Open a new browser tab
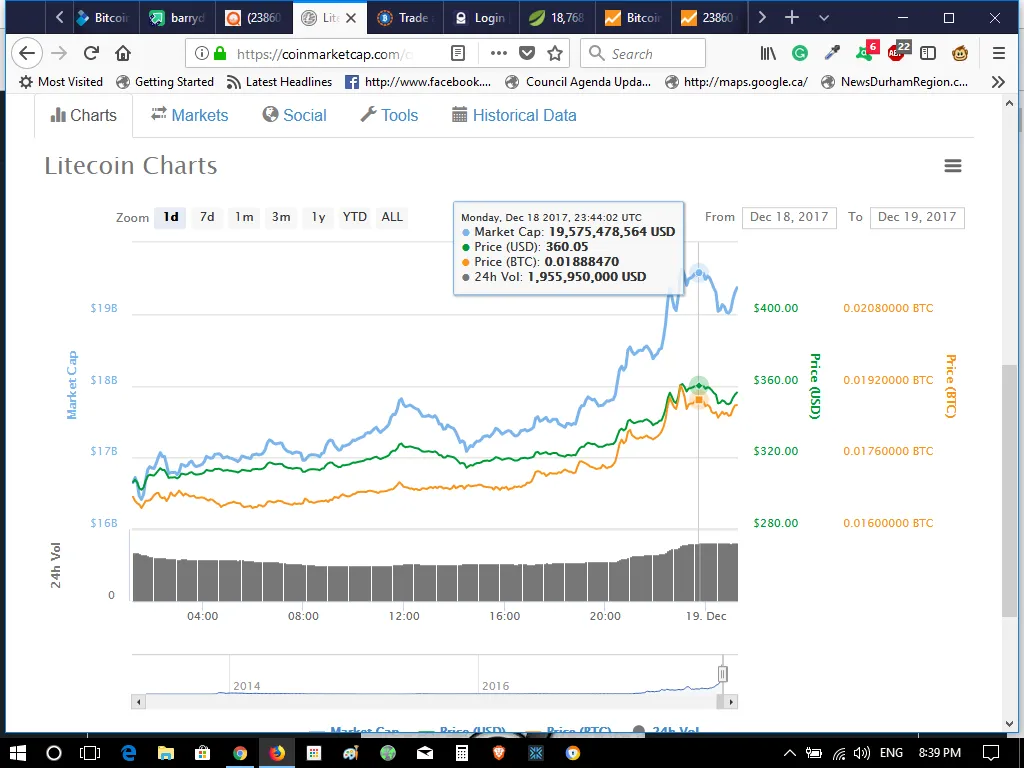1024x768 pixels. coord(792,18)
